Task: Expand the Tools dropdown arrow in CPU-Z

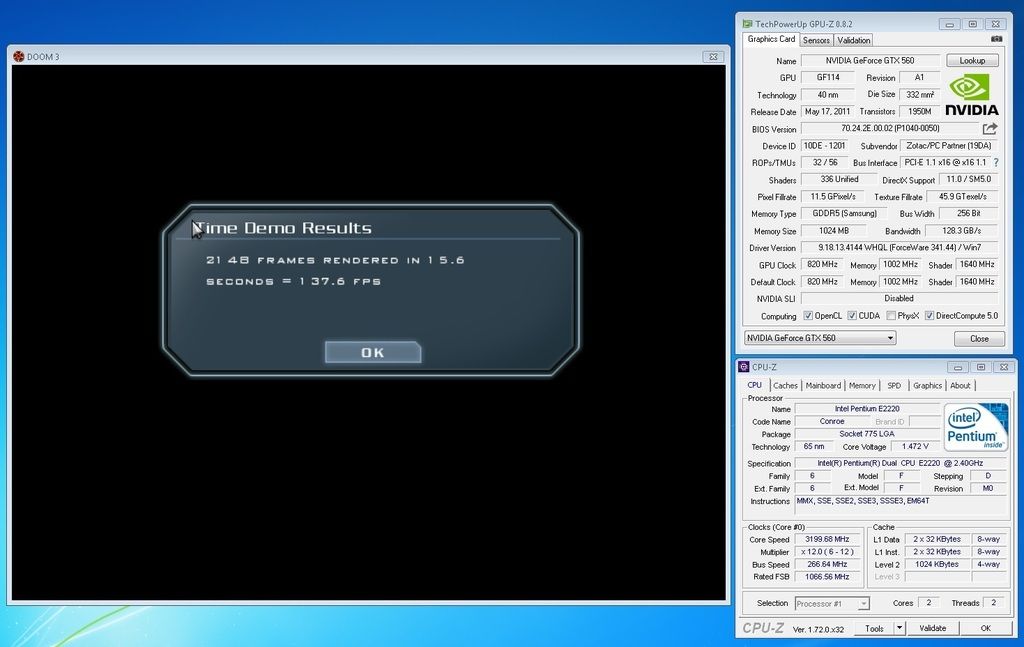Action: click(899, 628)
